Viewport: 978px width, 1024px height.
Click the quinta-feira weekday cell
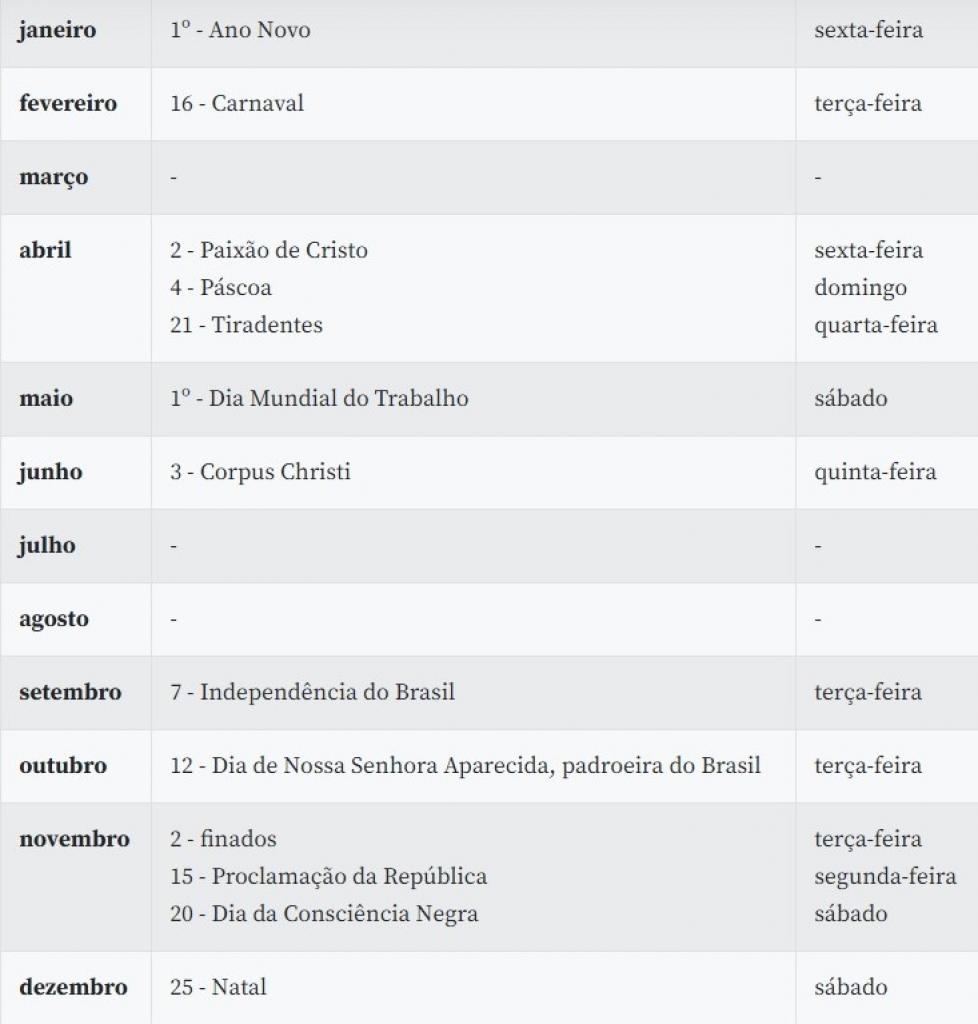(x=875, y=472)
